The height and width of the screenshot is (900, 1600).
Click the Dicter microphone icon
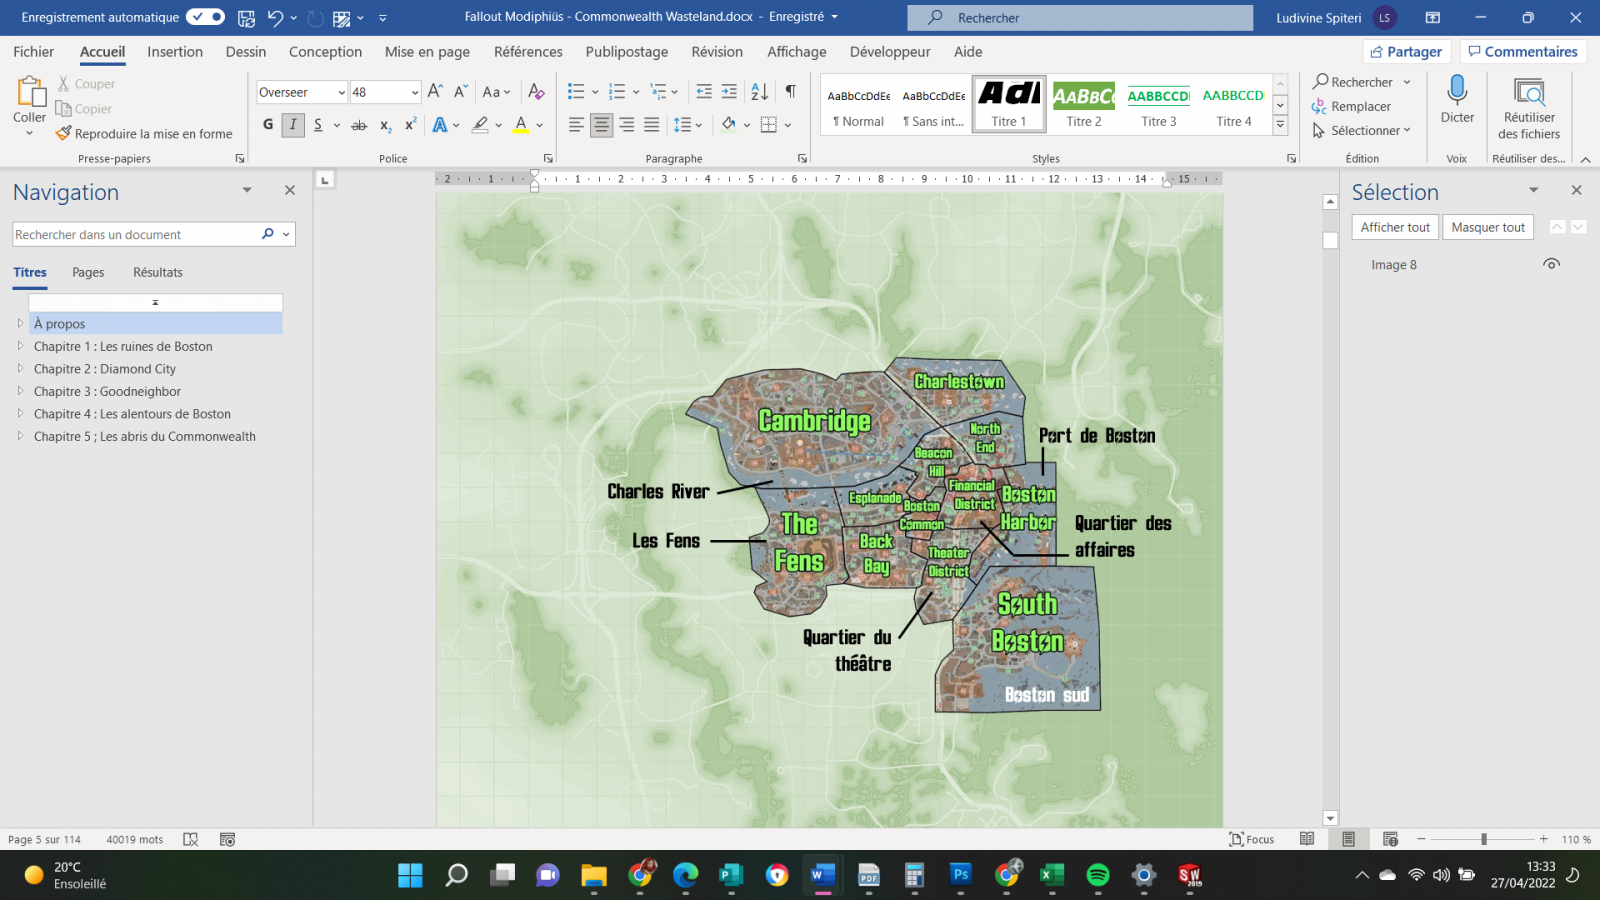point(1457,92)
